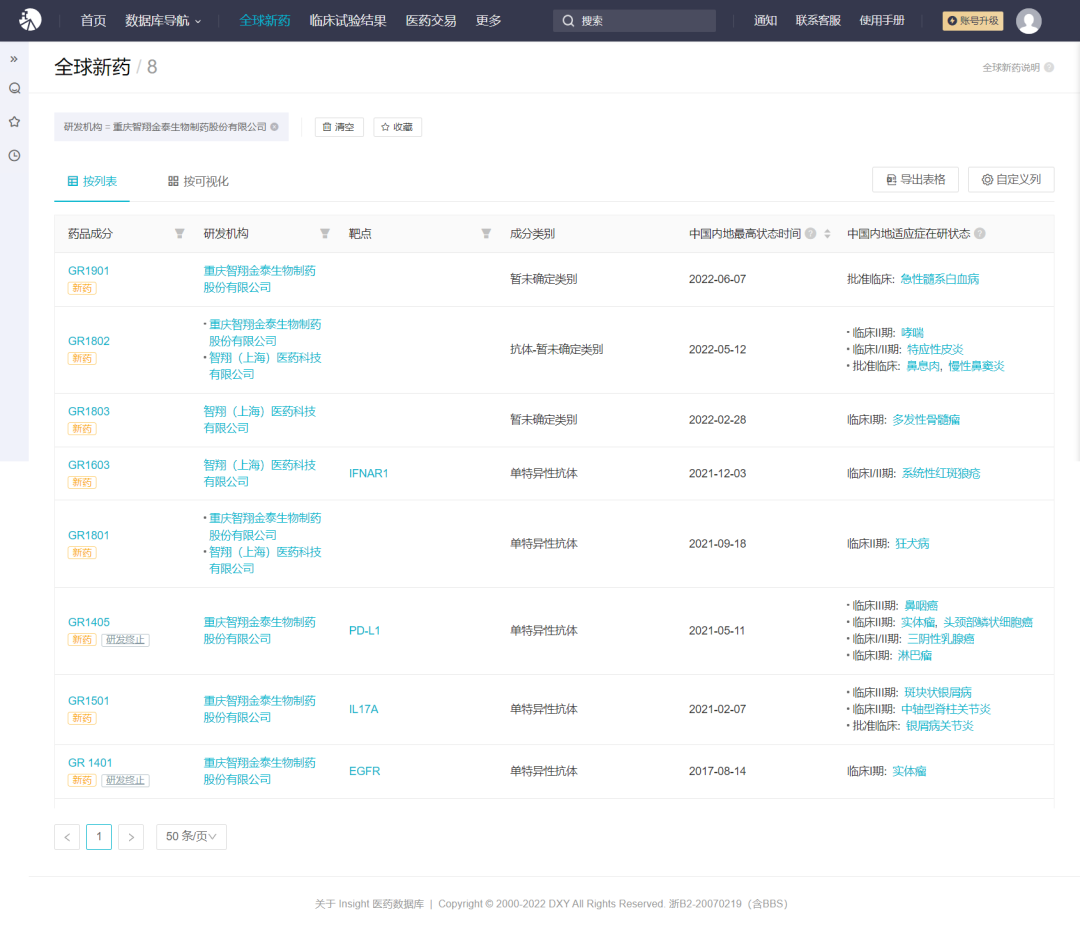
Task: Open filter for 药品成分 column
Action: (180, 233)
